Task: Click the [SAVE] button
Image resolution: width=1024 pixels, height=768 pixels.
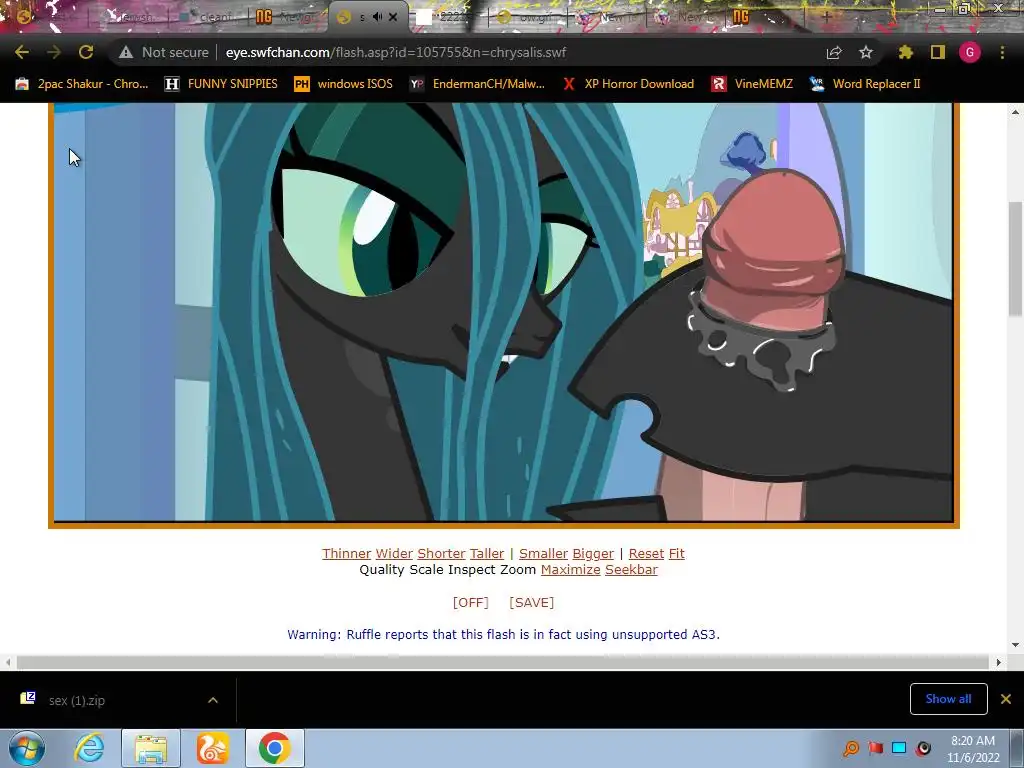Action: pyautogui.click(x=531, y=602)
